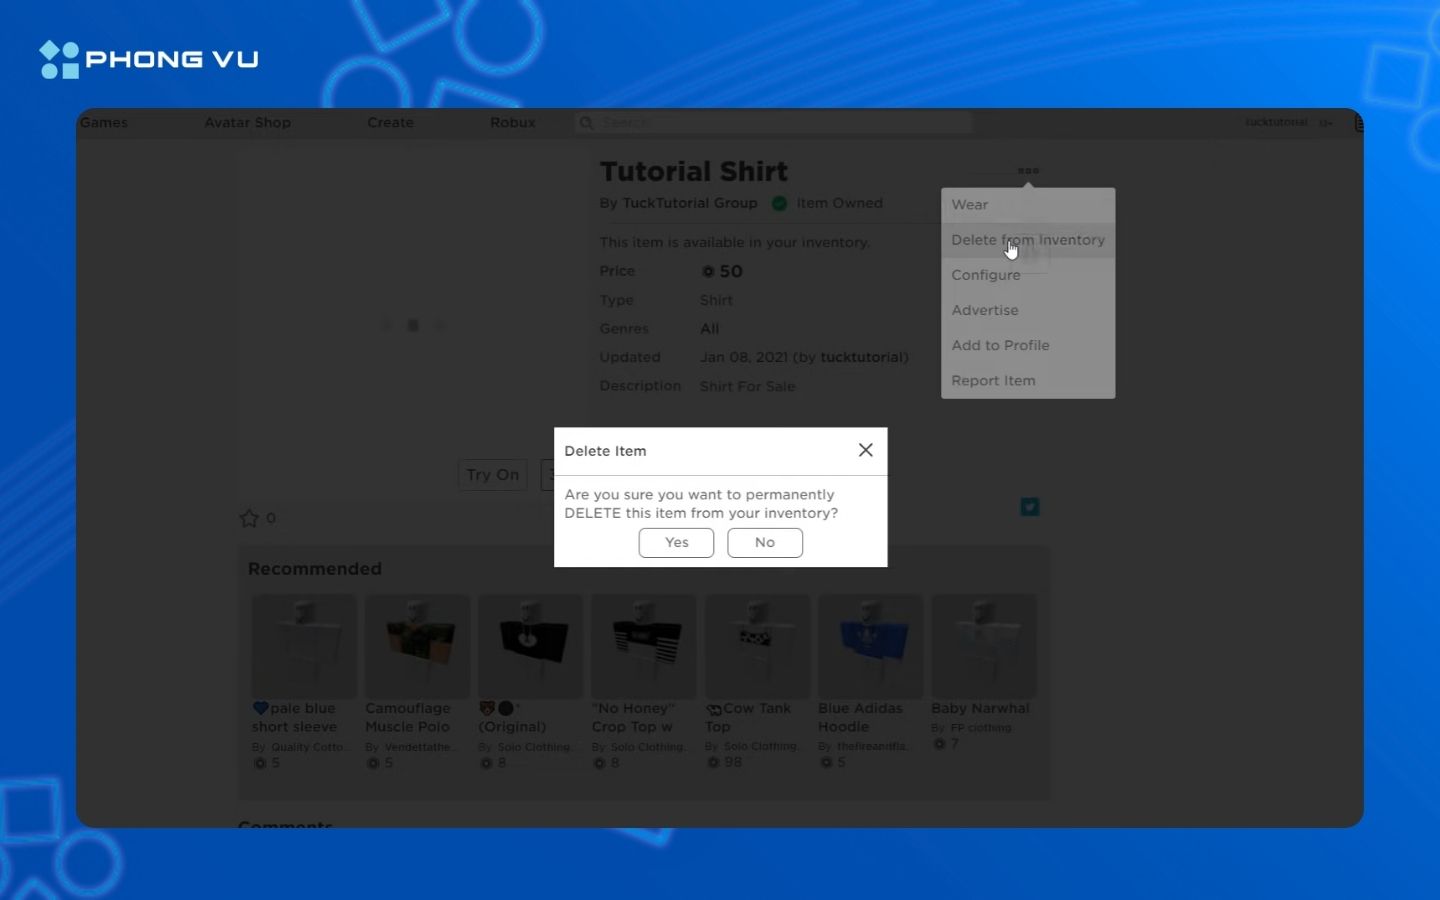
Task: Click No to cancel deletion
Action: tap(765, 542)
